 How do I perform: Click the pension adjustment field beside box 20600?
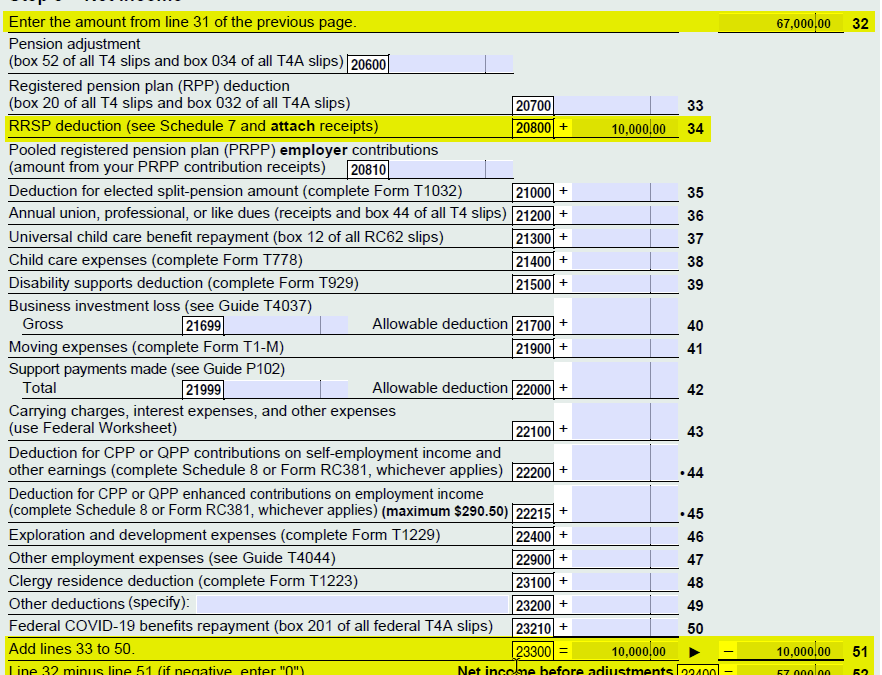point(451,64)
